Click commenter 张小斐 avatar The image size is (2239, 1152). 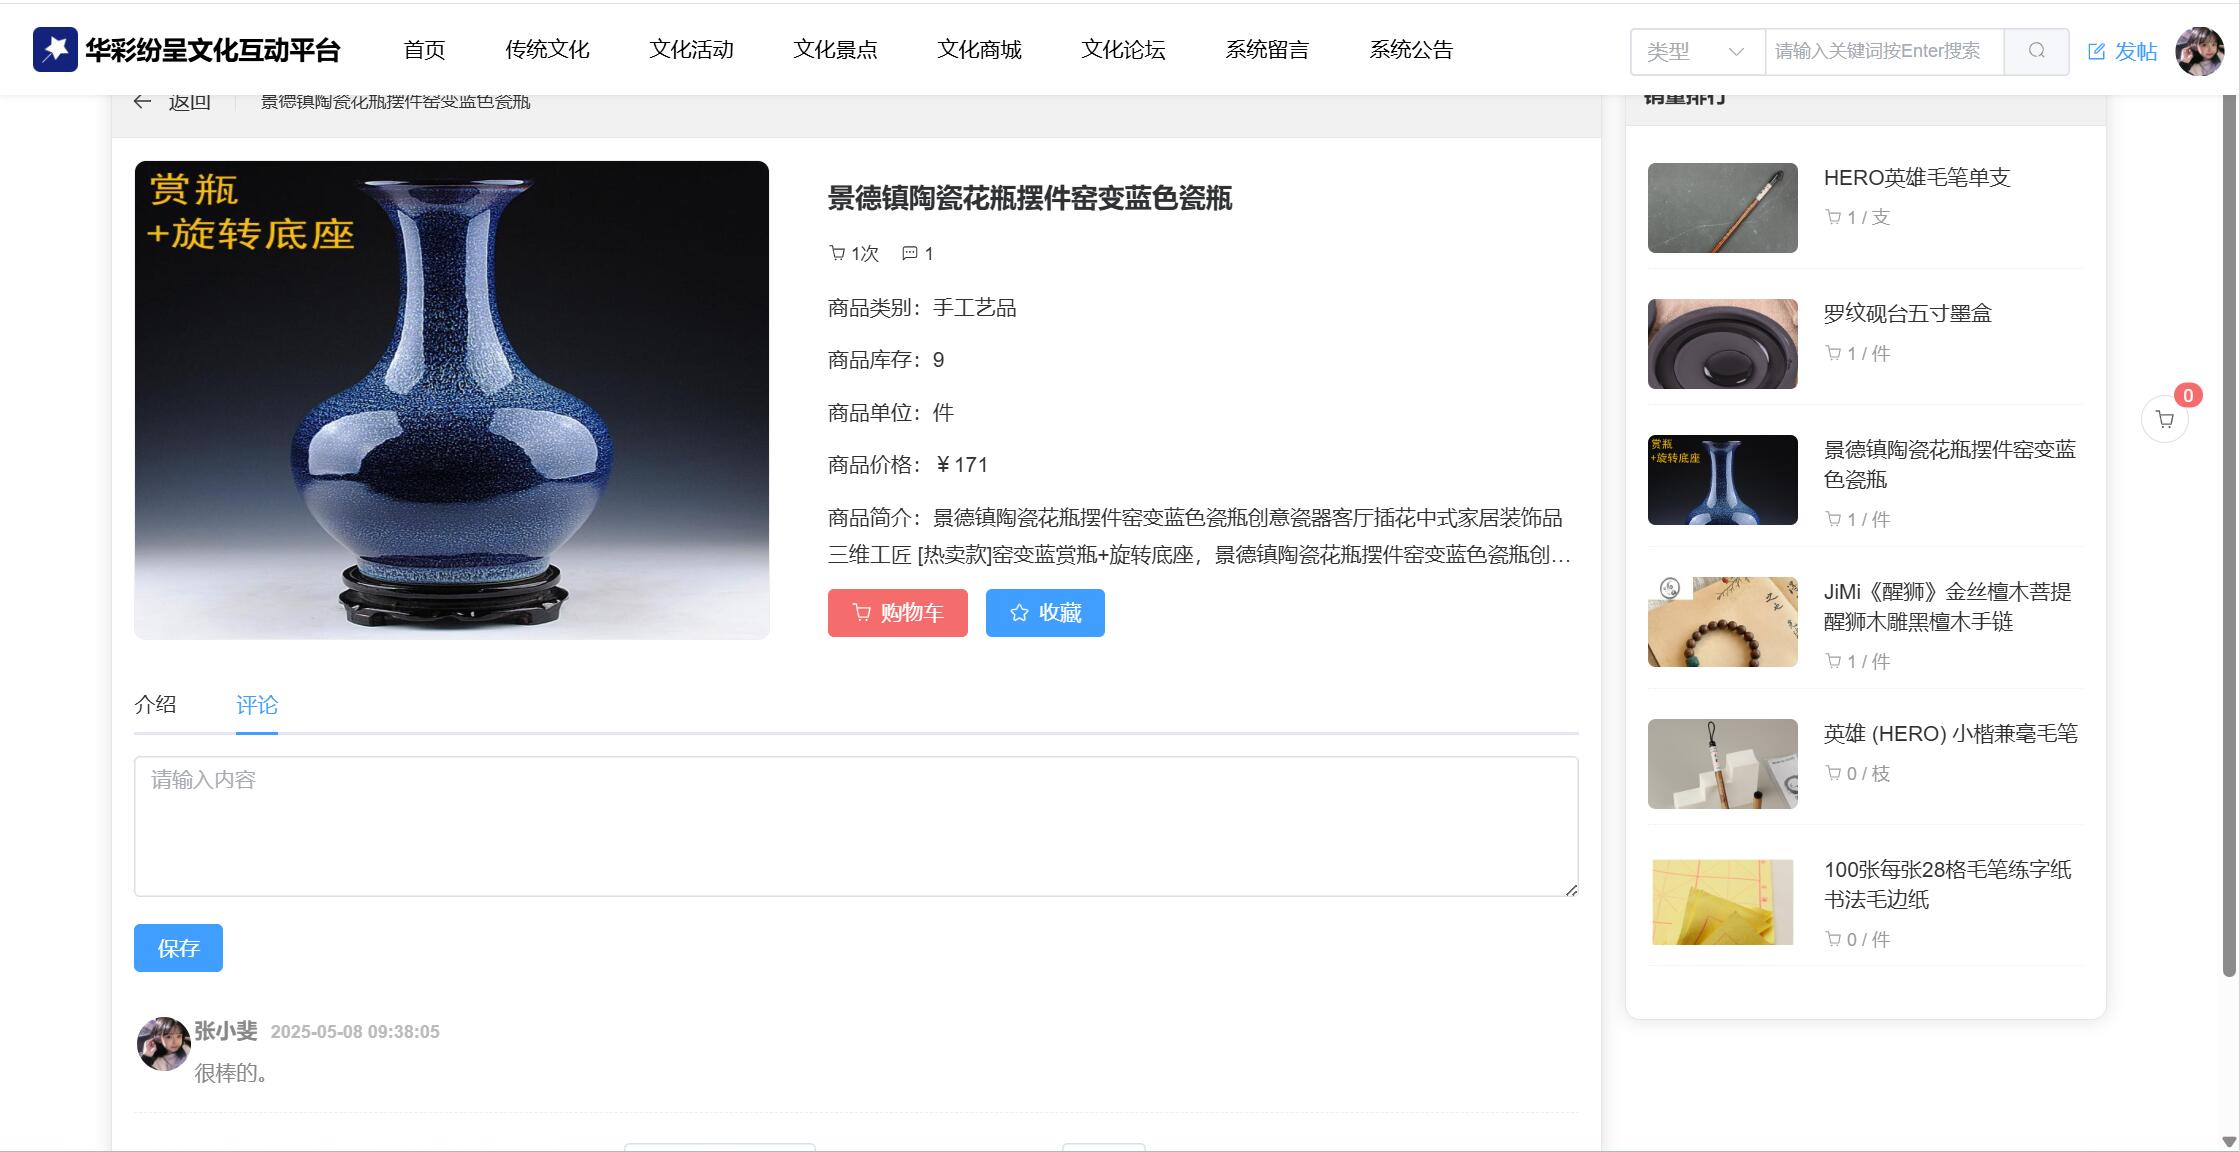tap(163, 1044)
